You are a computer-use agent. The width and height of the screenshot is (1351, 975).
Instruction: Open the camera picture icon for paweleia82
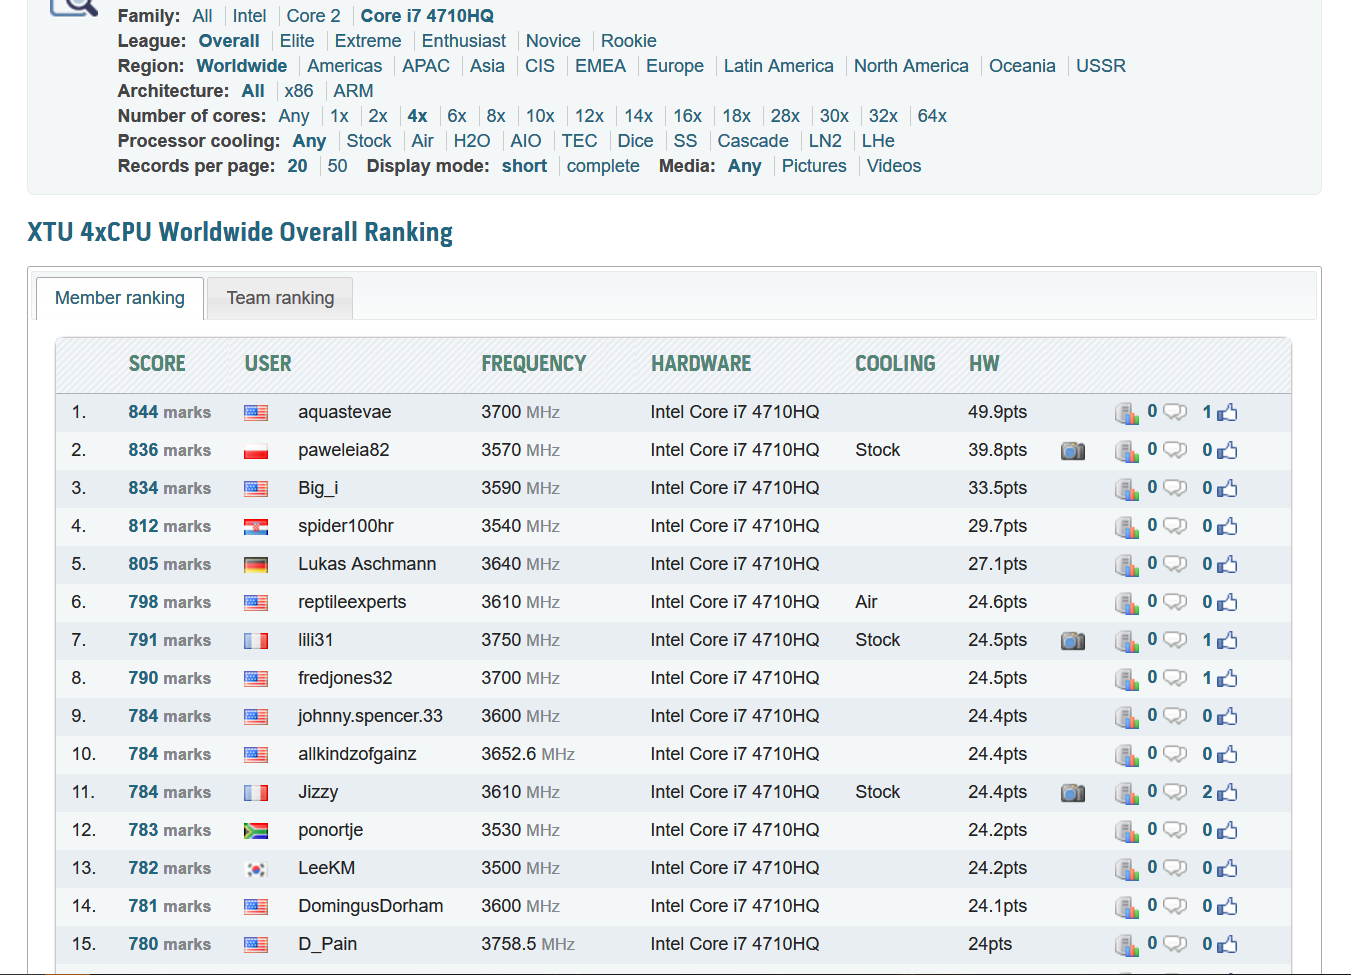click(x=1072, y=451)
